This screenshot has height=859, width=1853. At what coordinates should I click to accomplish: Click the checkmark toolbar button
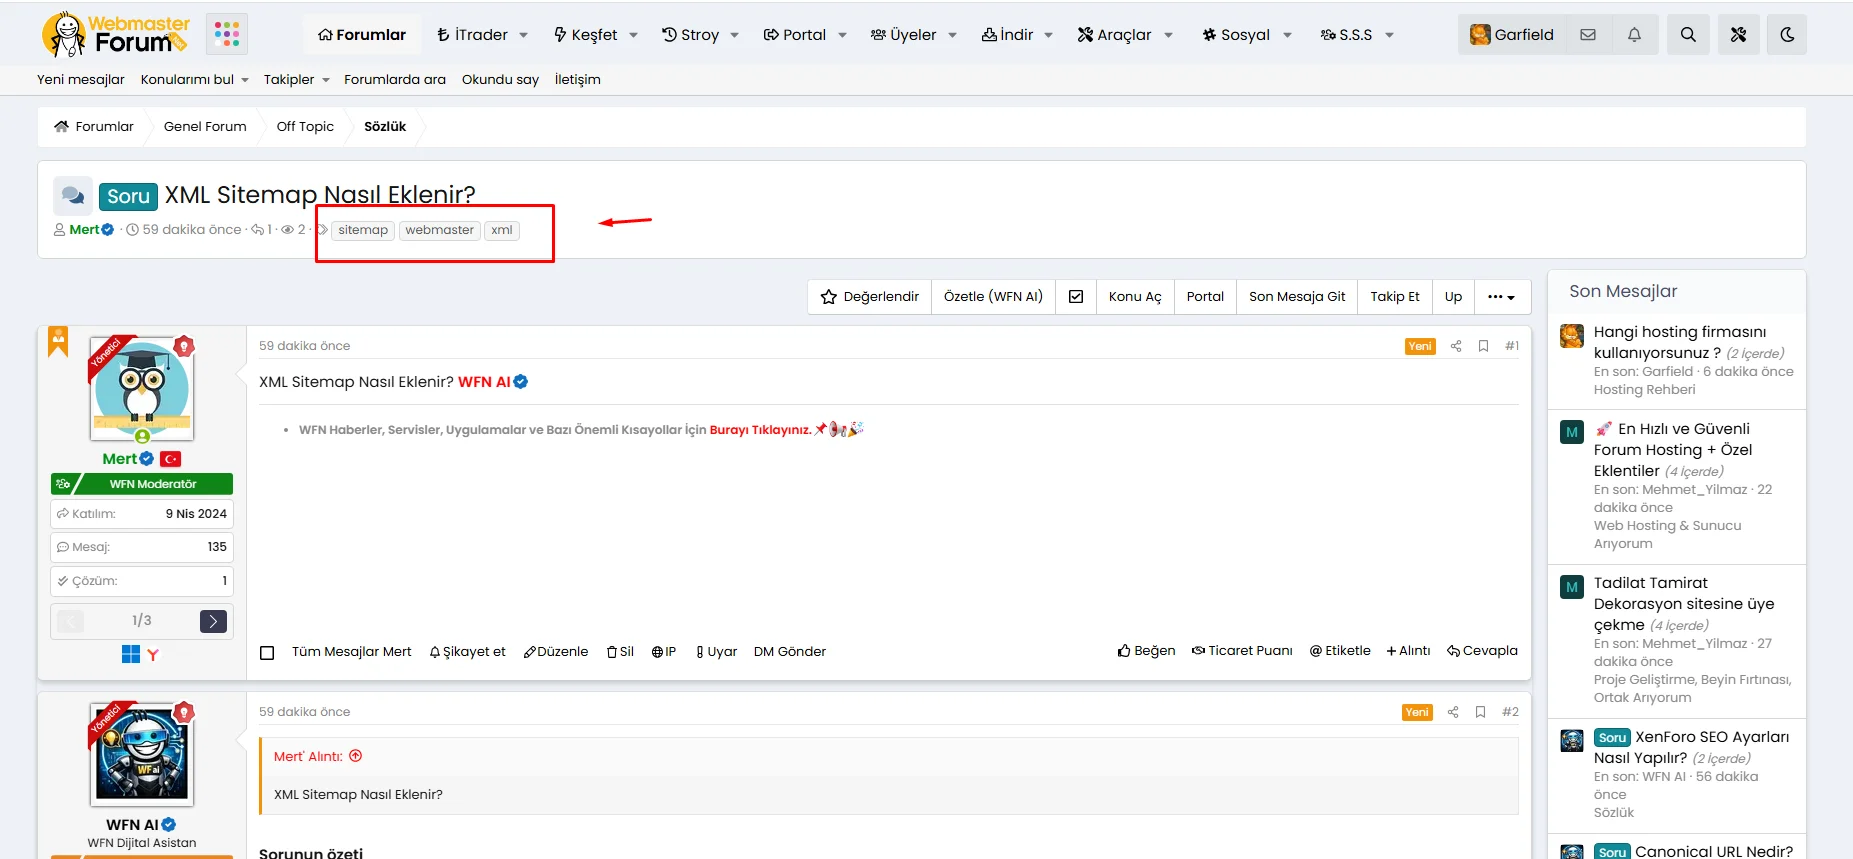point(1076,297)
